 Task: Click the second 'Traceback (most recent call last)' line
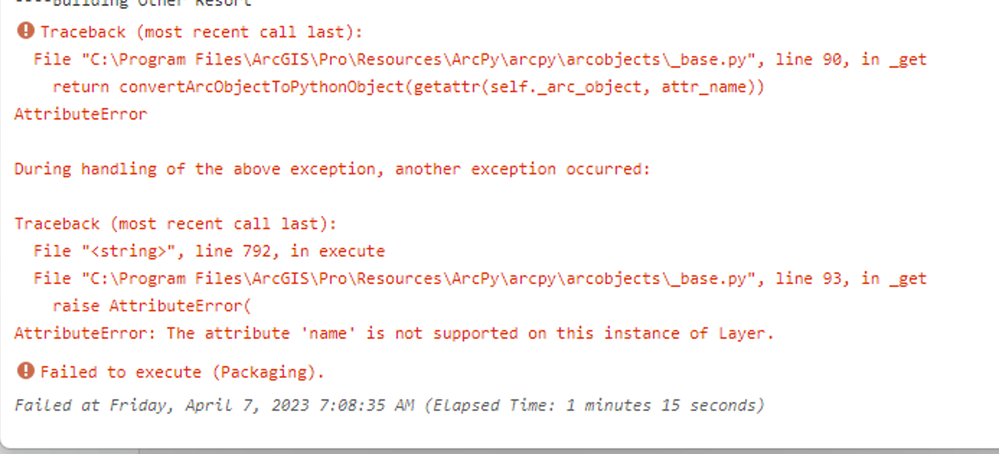click(x=175, y=224)
